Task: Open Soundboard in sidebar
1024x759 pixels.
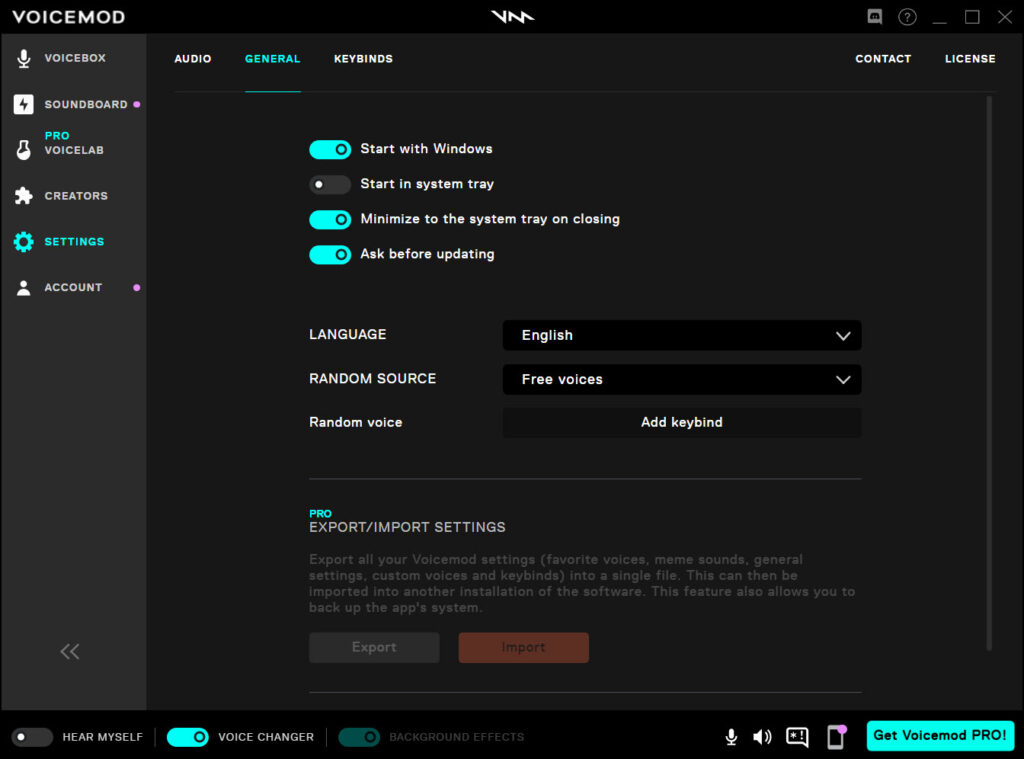Action: 86,105
